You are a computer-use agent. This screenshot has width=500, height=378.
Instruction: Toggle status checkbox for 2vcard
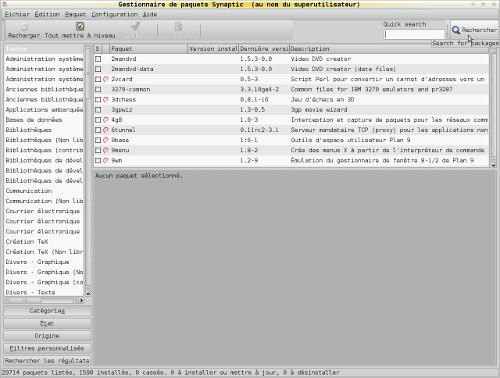tap(98, 79)
